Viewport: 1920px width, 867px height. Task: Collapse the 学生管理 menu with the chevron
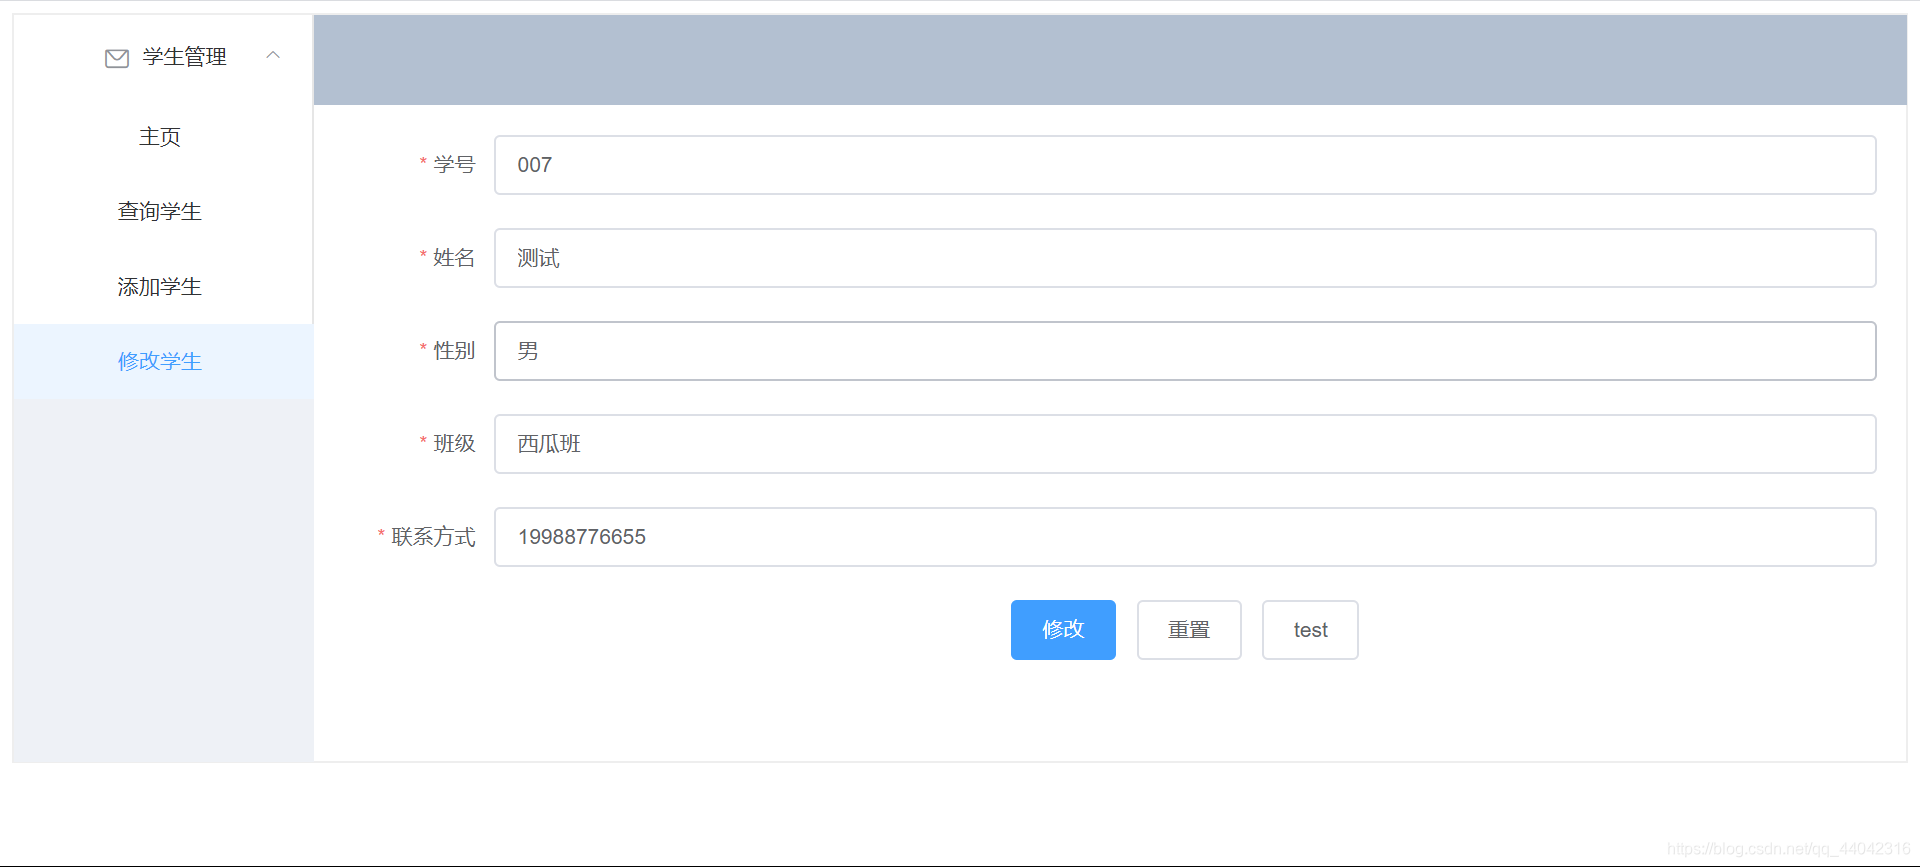tap(273, 56)
